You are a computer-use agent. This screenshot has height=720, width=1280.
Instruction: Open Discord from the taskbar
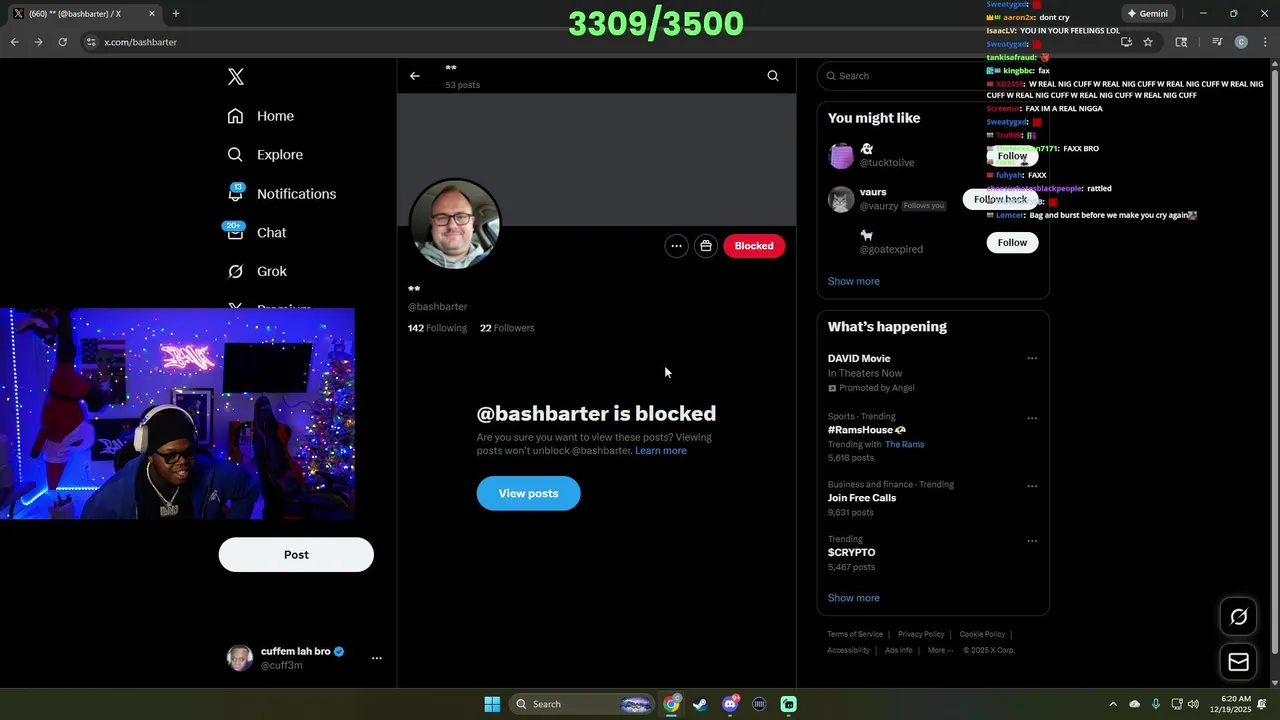[730, 704]
